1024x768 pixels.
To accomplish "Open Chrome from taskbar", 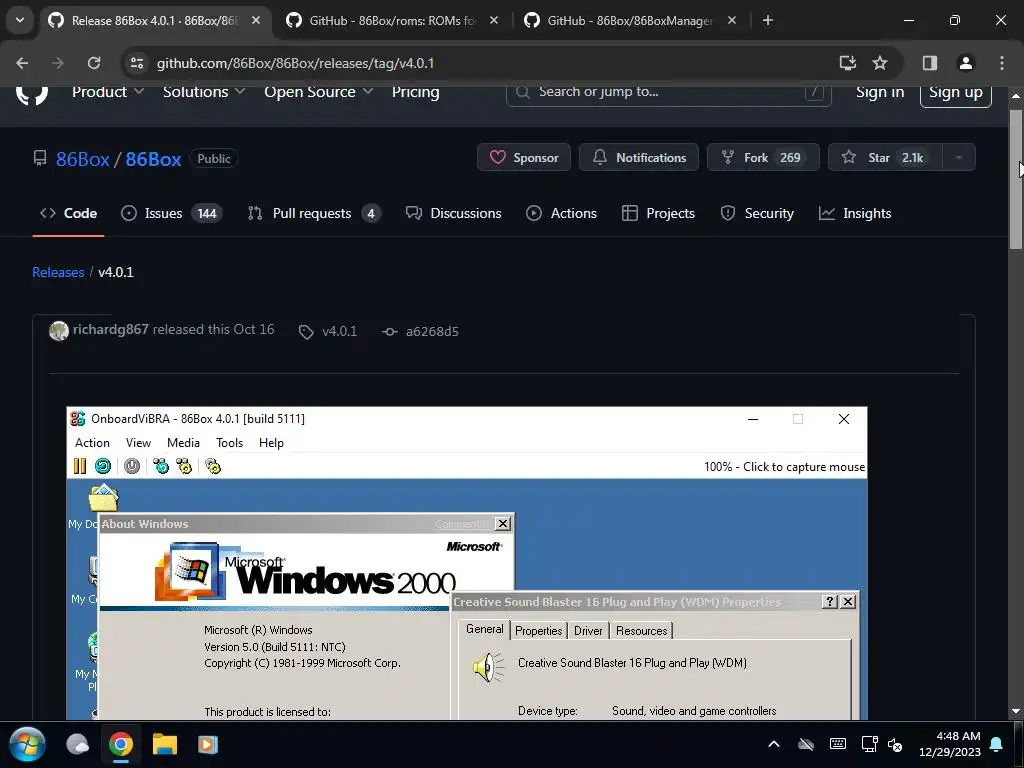I will pyautogui.click(x=121, y=744).
